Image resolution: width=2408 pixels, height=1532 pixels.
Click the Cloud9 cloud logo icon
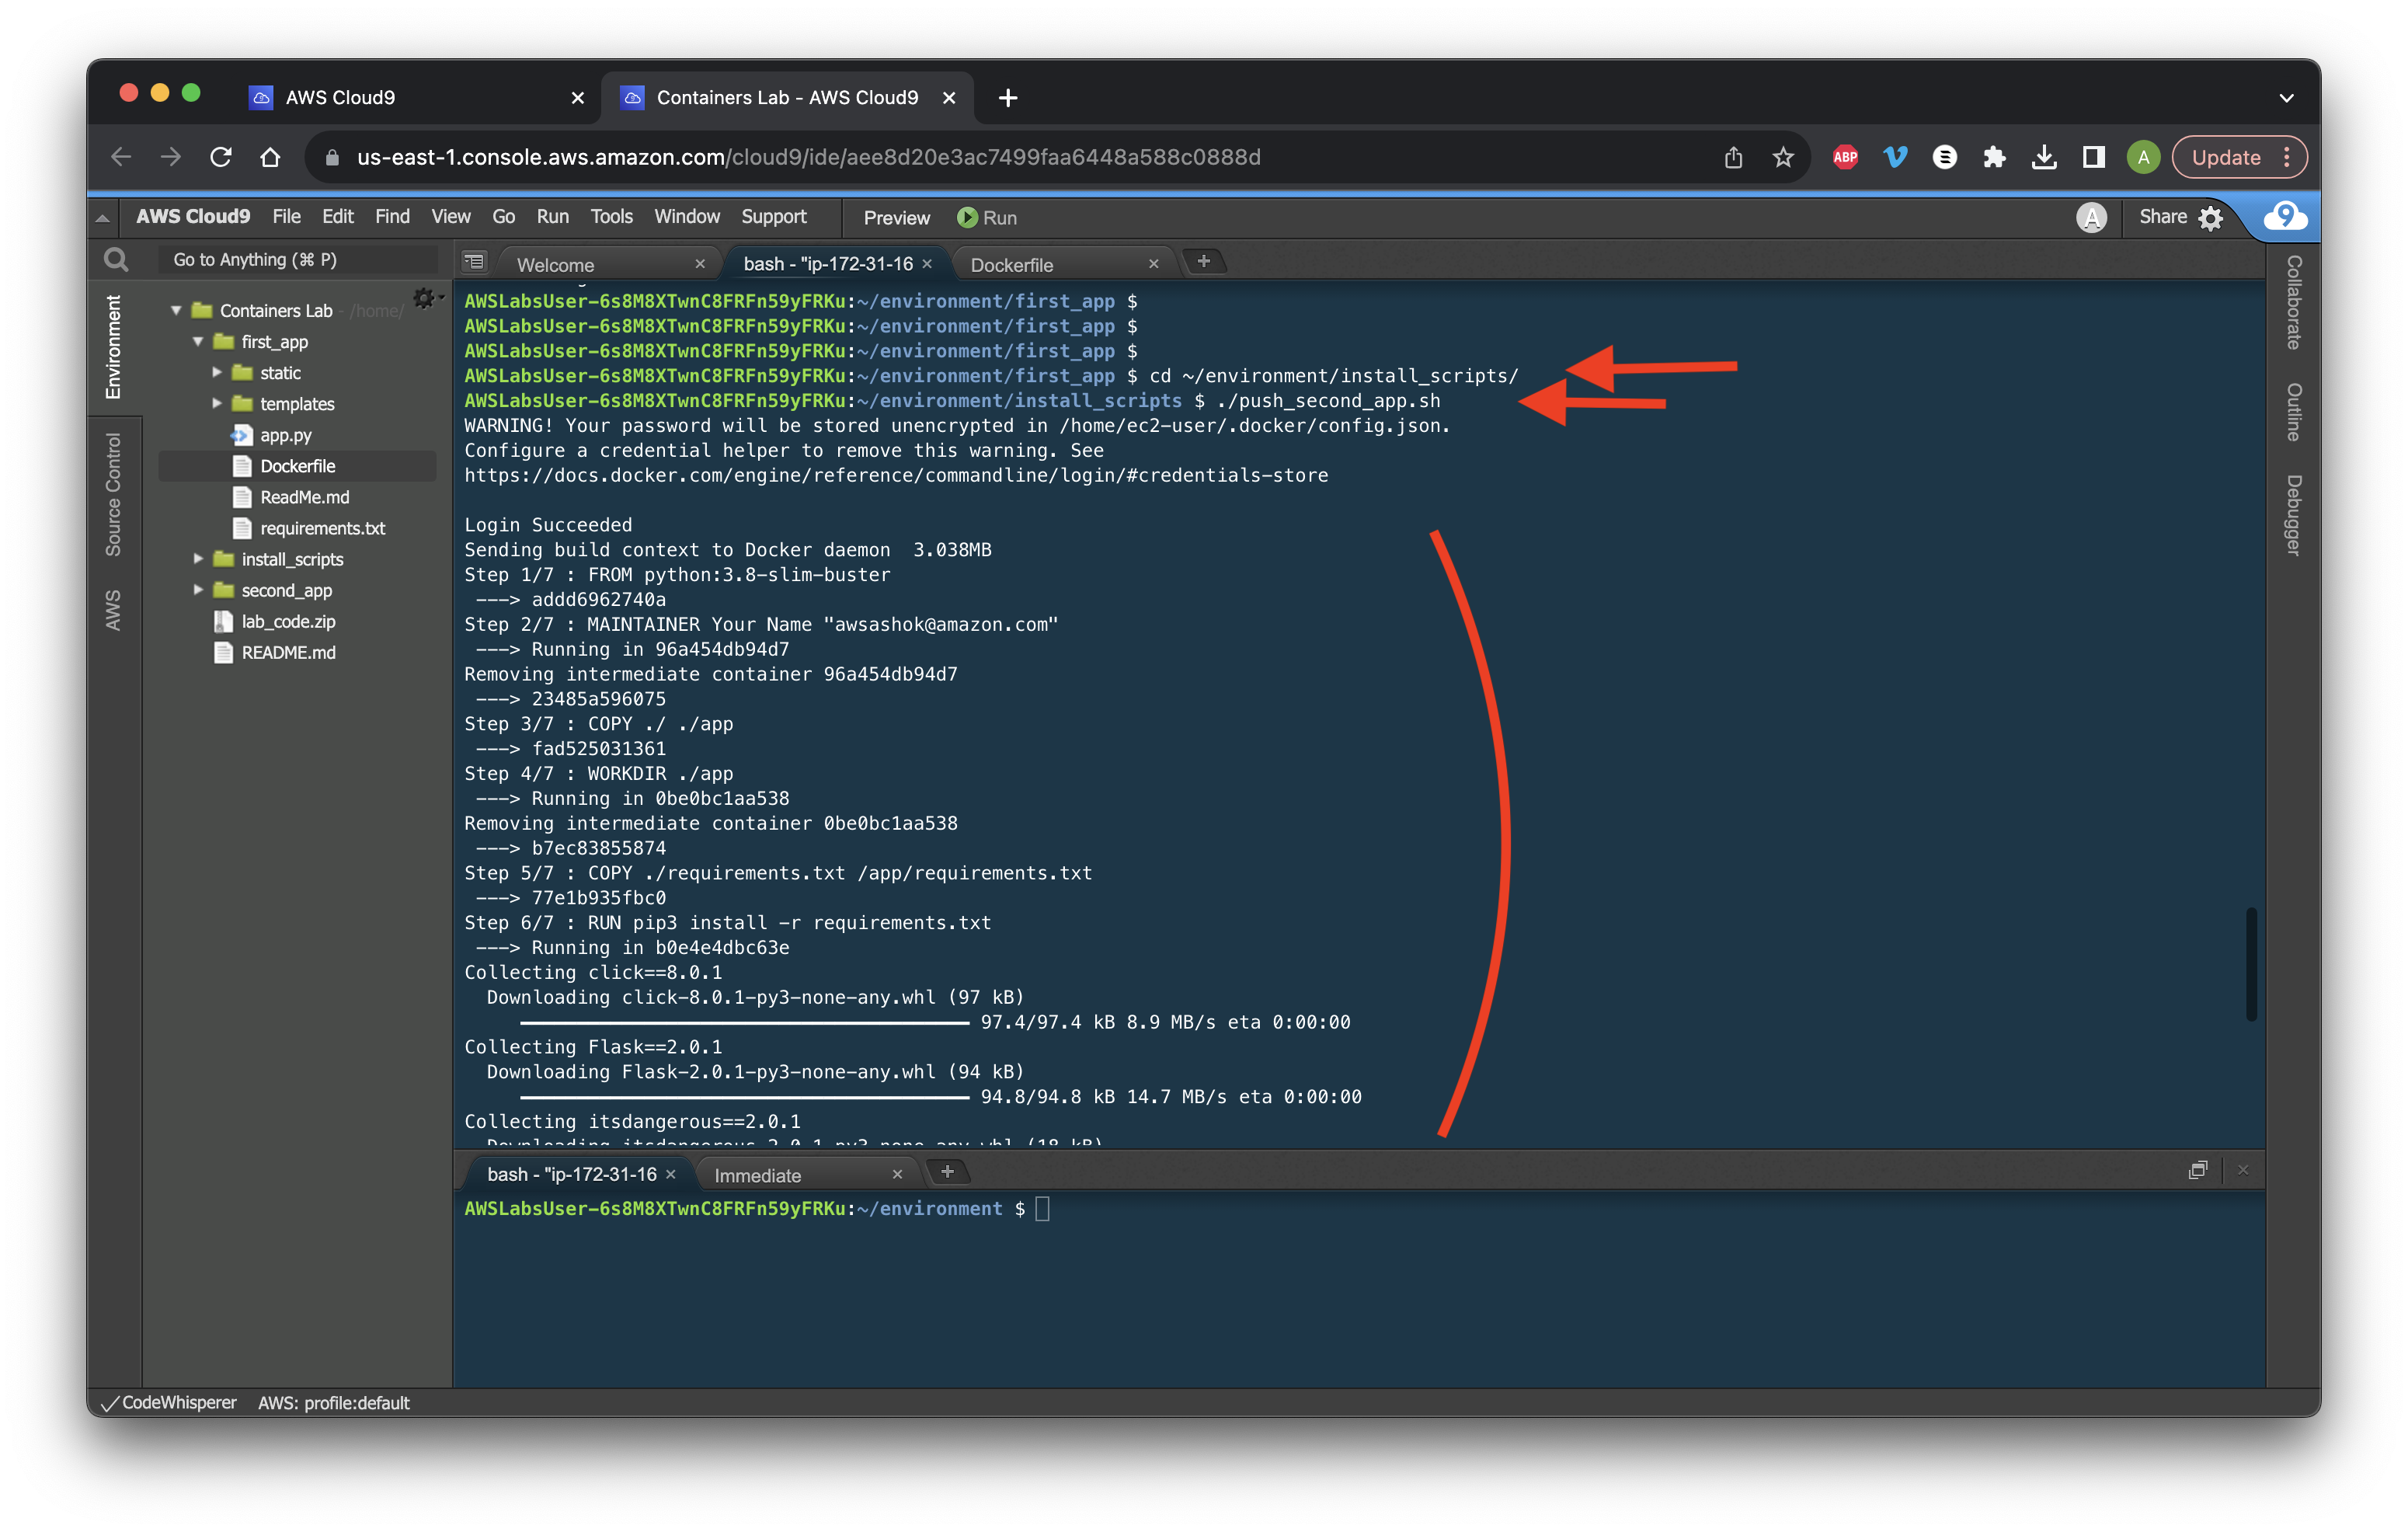pyautogui.click(x=2286, y=216)
